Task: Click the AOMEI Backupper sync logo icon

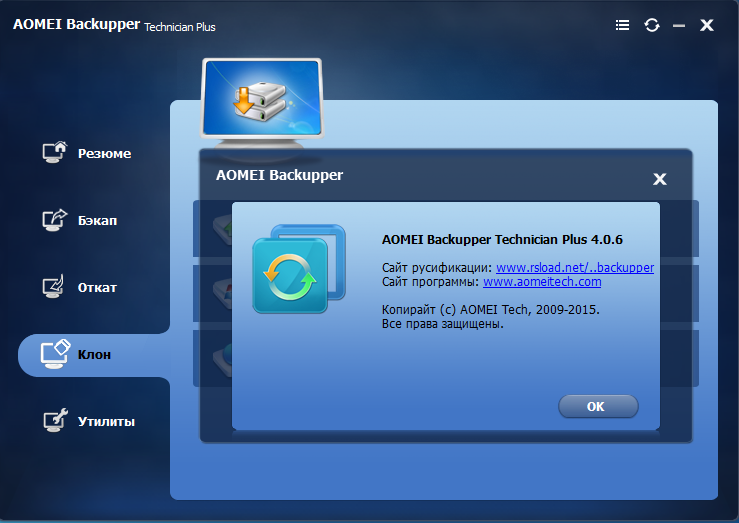Action: pos(299,269)
